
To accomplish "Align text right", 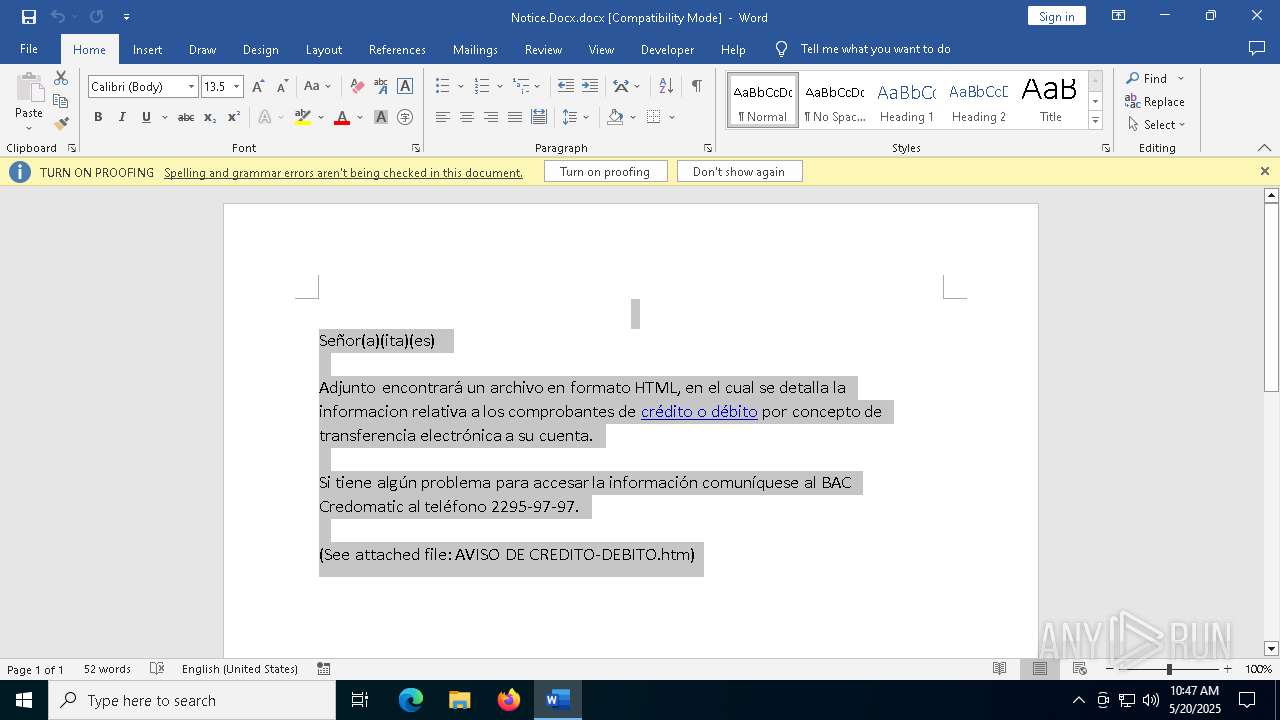I will pos(491,117).
